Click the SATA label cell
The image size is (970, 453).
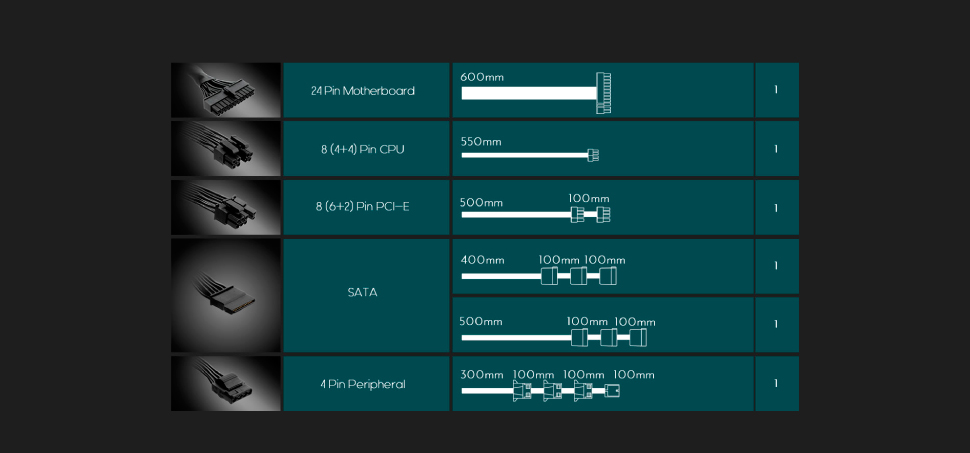[362, 294]
